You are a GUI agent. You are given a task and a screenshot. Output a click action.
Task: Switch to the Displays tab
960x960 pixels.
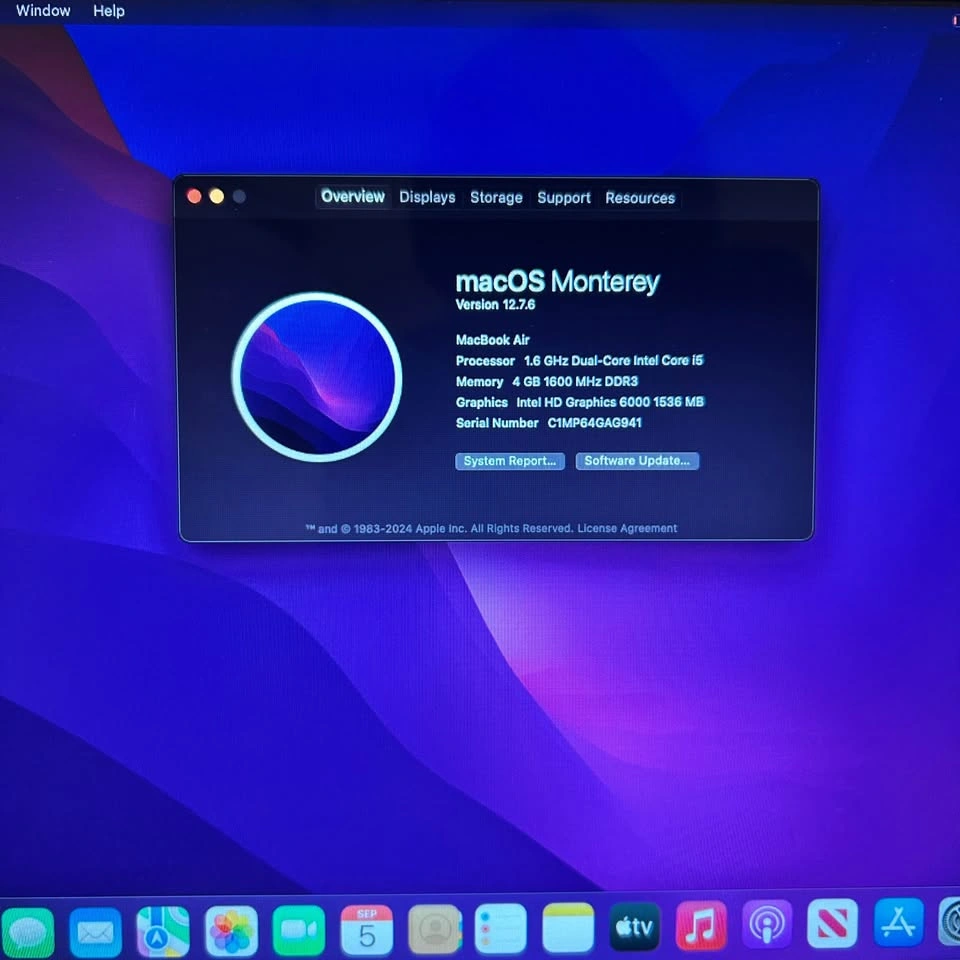click(x=427, y=197)
